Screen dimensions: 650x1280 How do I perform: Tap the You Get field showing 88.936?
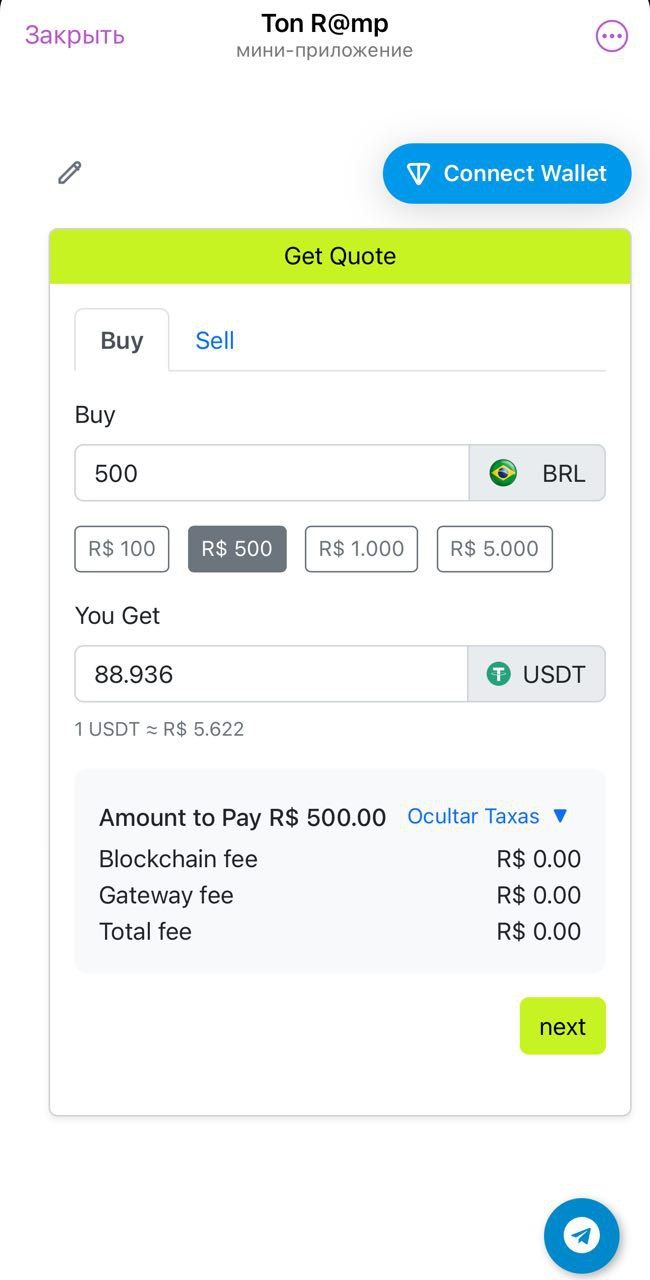click(x=270, y=674)
